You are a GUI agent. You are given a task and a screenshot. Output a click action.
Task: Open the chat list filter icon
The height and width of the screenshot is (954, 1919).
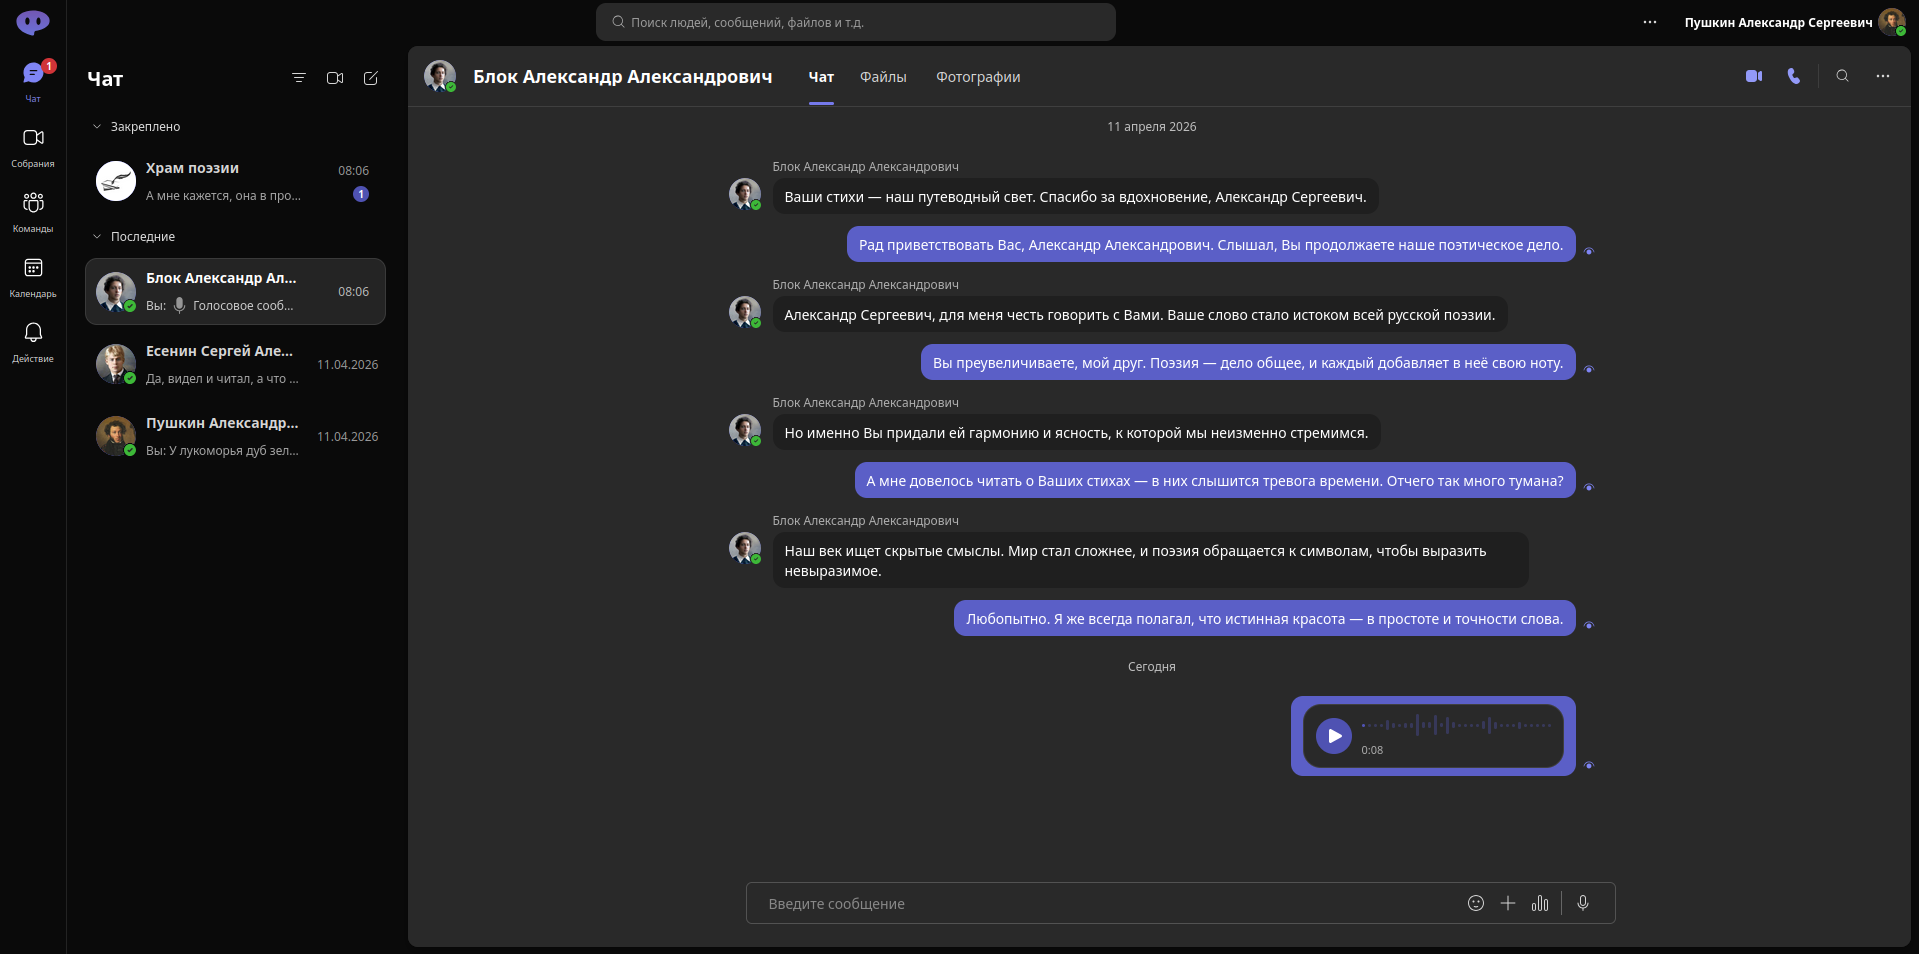(x=299, y=78)
